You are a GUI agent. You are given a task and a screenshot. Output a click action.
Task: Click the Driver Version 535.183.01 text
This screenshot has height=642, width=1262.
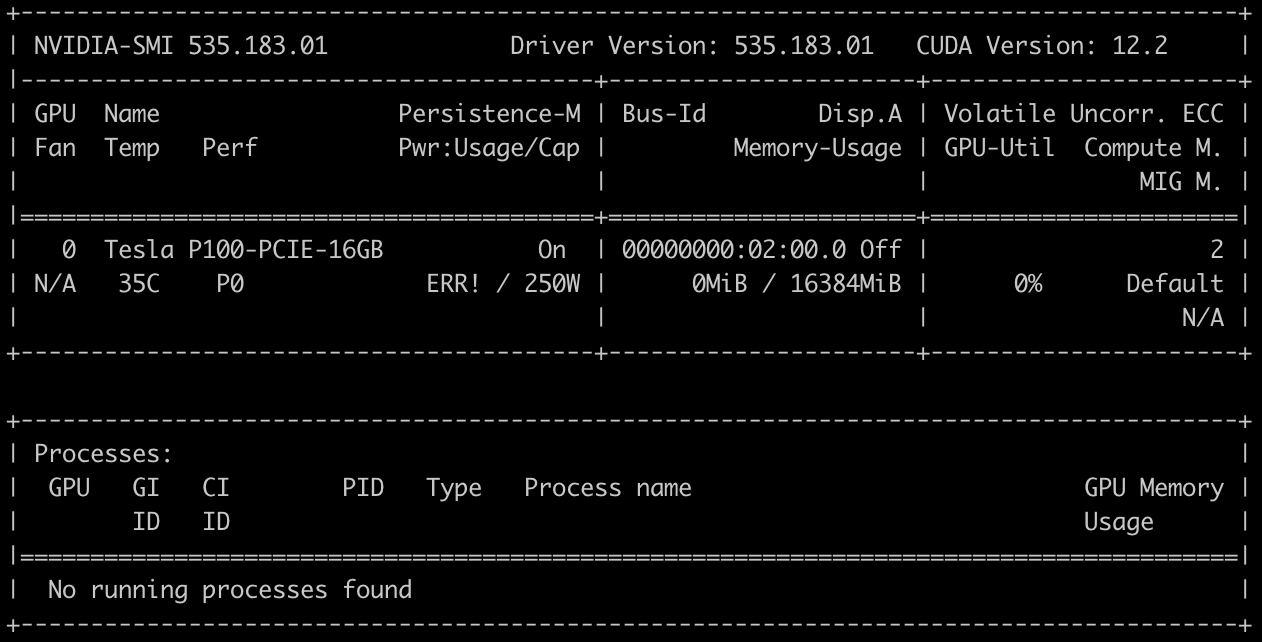[691, 46]
